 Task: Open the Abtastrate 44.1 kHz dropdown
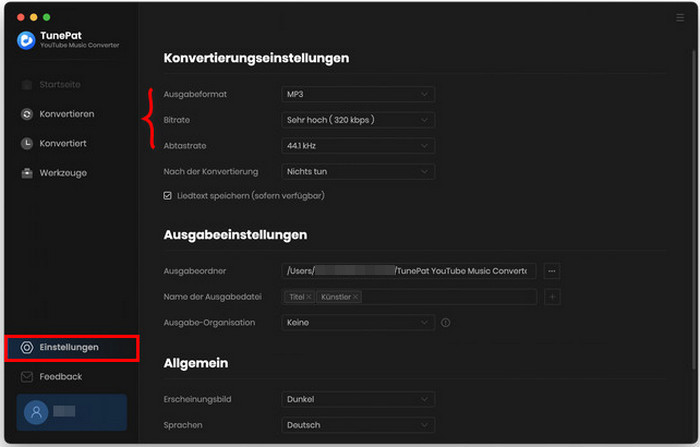point(358,146)
